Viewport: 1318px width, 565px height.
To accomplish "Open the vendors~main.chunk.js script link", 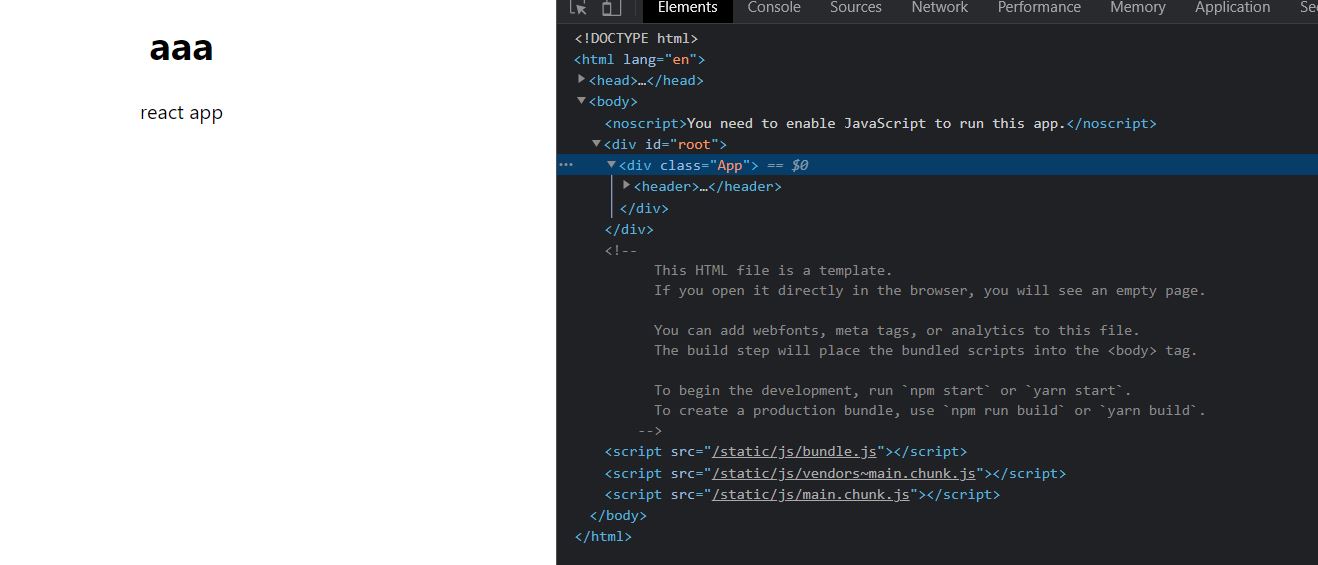I will [x=844, y=474].
